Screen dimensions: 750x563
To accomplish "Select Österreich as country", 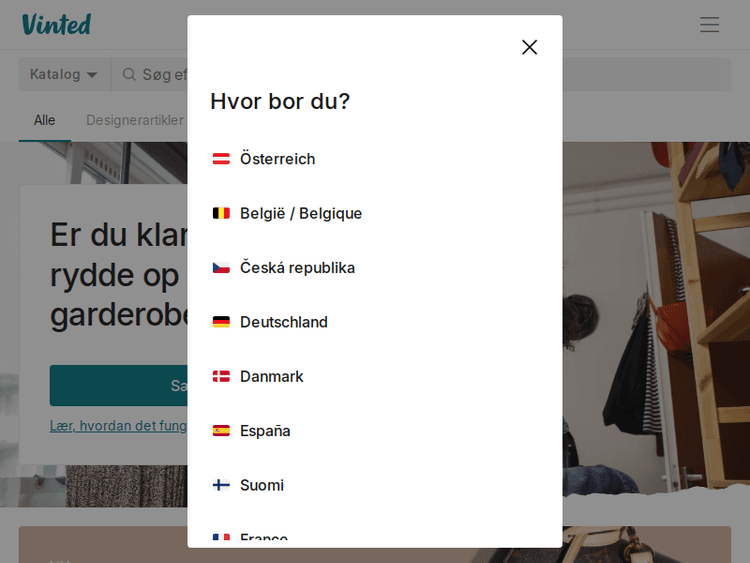I will (375, 159).
